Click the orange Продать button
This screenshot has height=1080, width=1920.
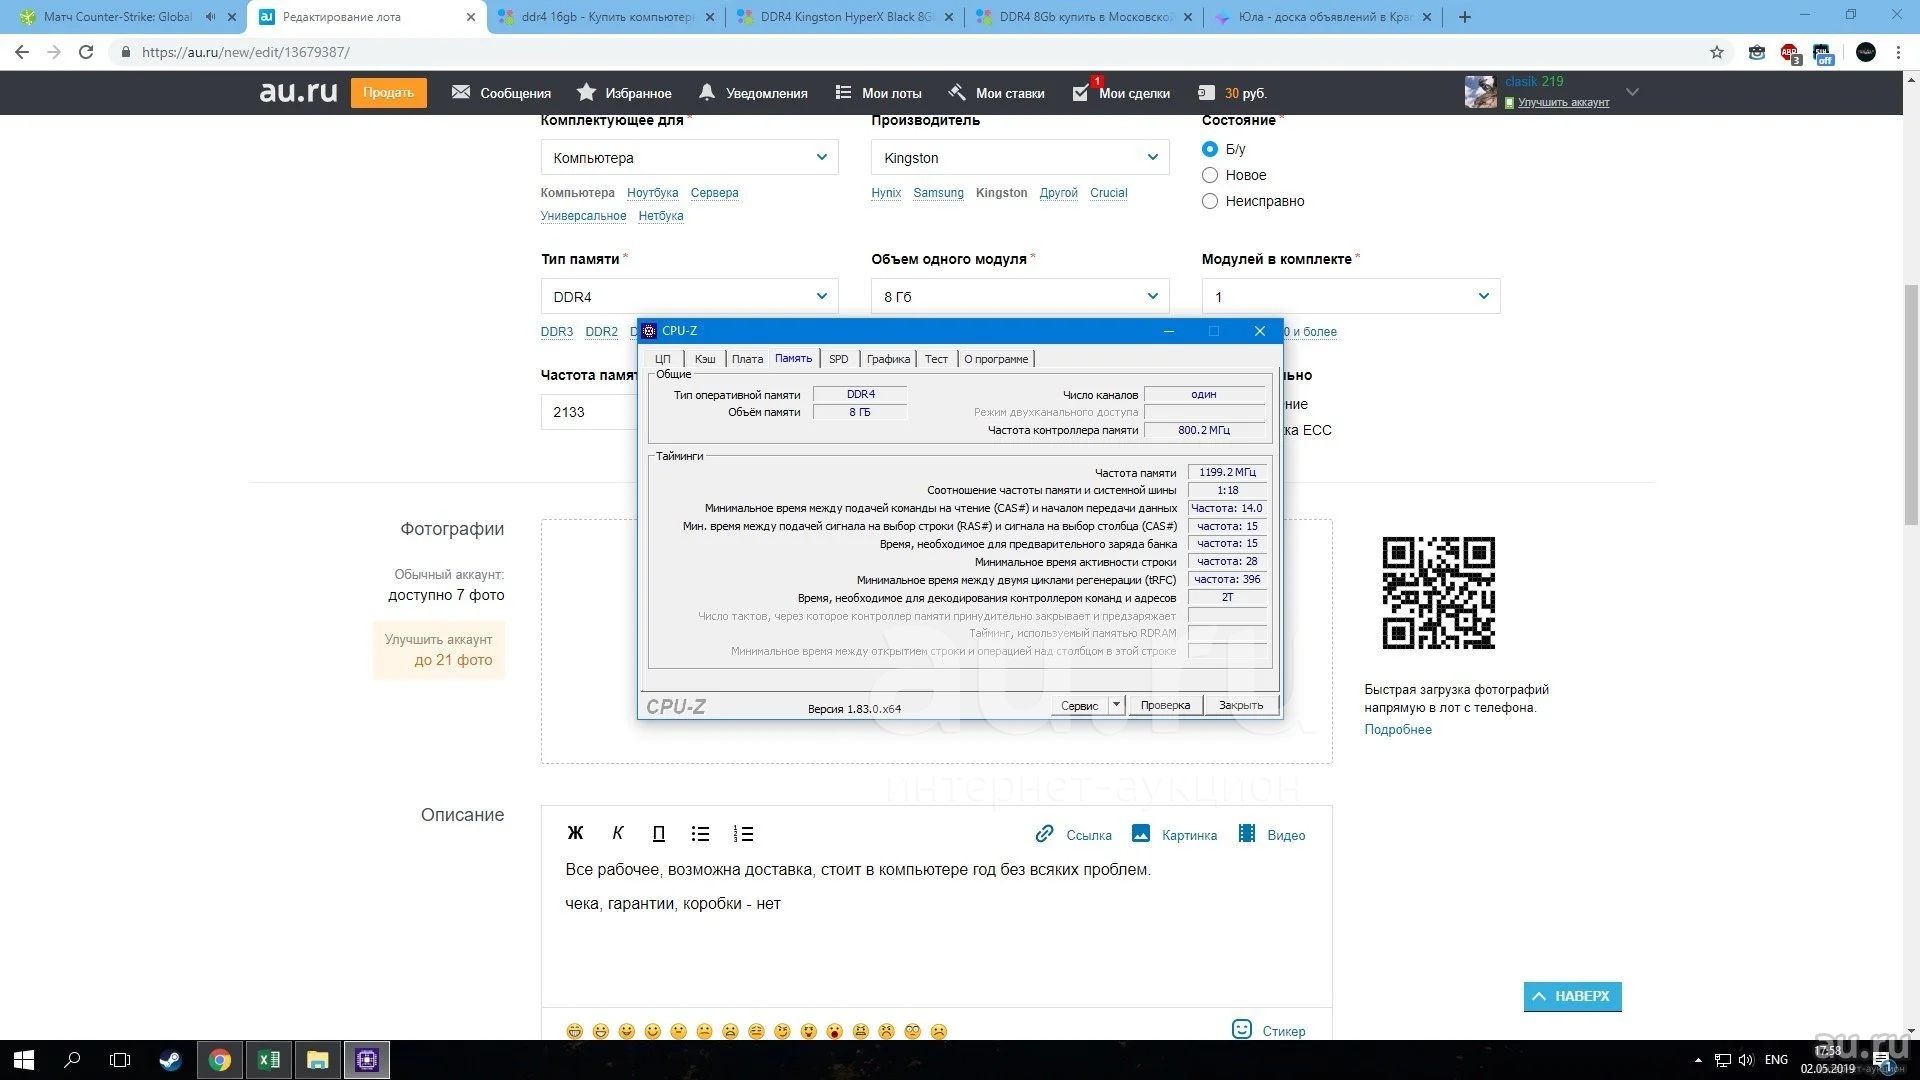click(388, 92)
